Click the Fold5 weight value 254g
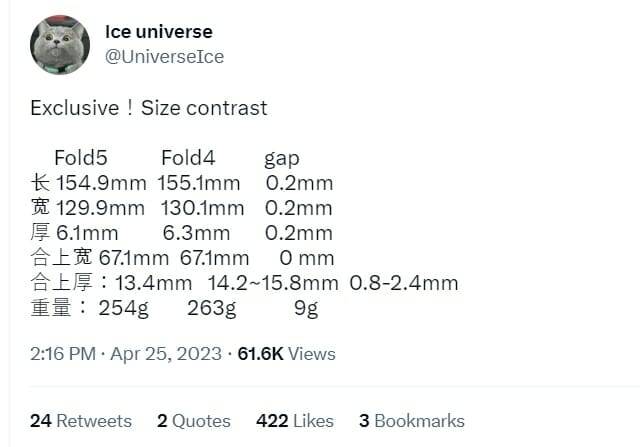 (123, 308)
